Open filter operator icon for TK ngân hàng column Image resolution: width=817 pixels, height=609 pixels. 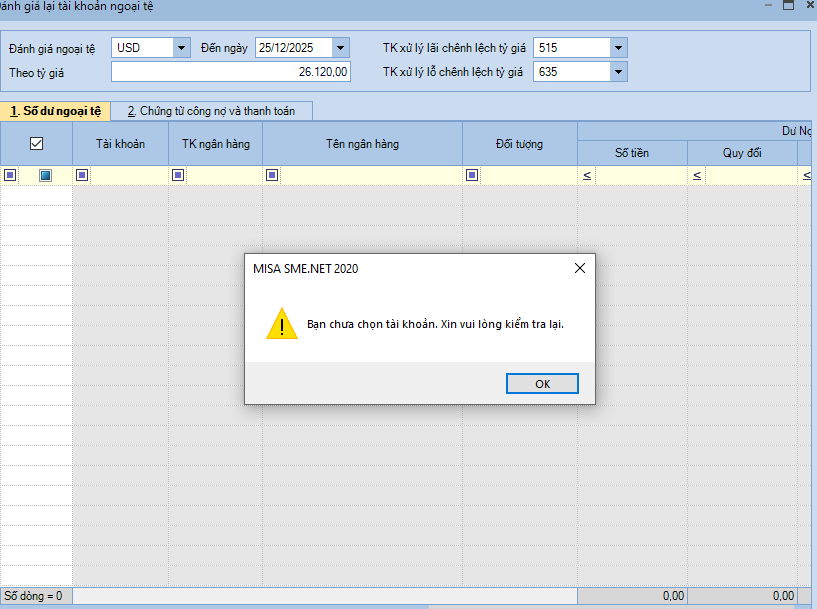[x=178, y=176]
